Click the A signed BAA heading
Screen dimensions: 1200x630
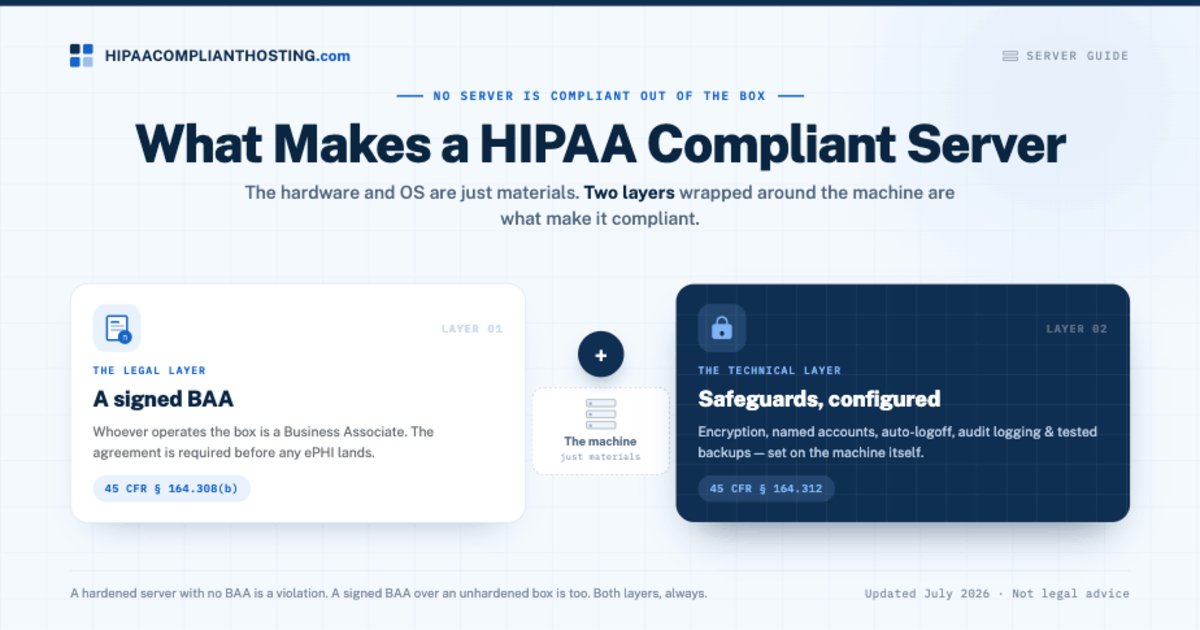coord(164,399)
